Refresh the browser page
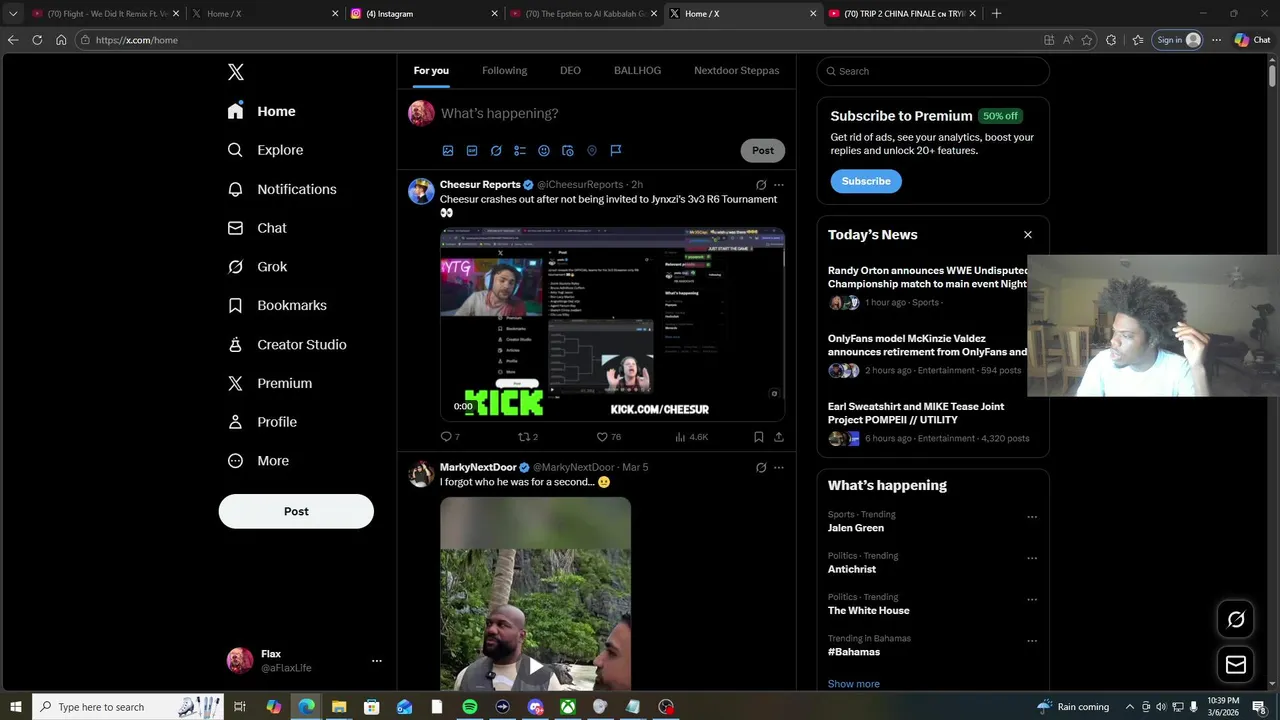The image size is (1280, 720). click(37, 40)
